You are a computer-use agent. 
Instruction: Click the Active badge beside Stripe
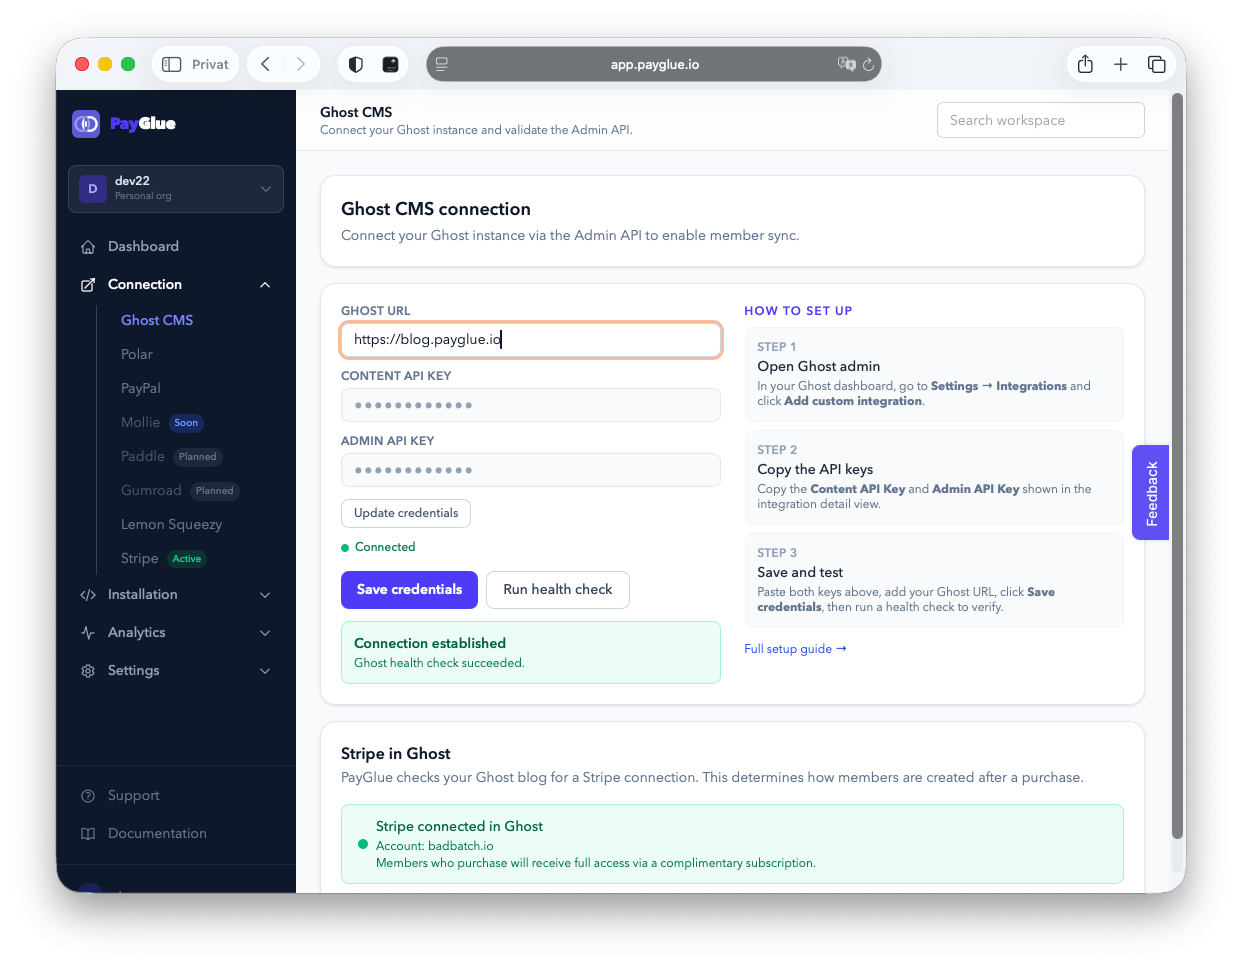click(x=187, y=559)
